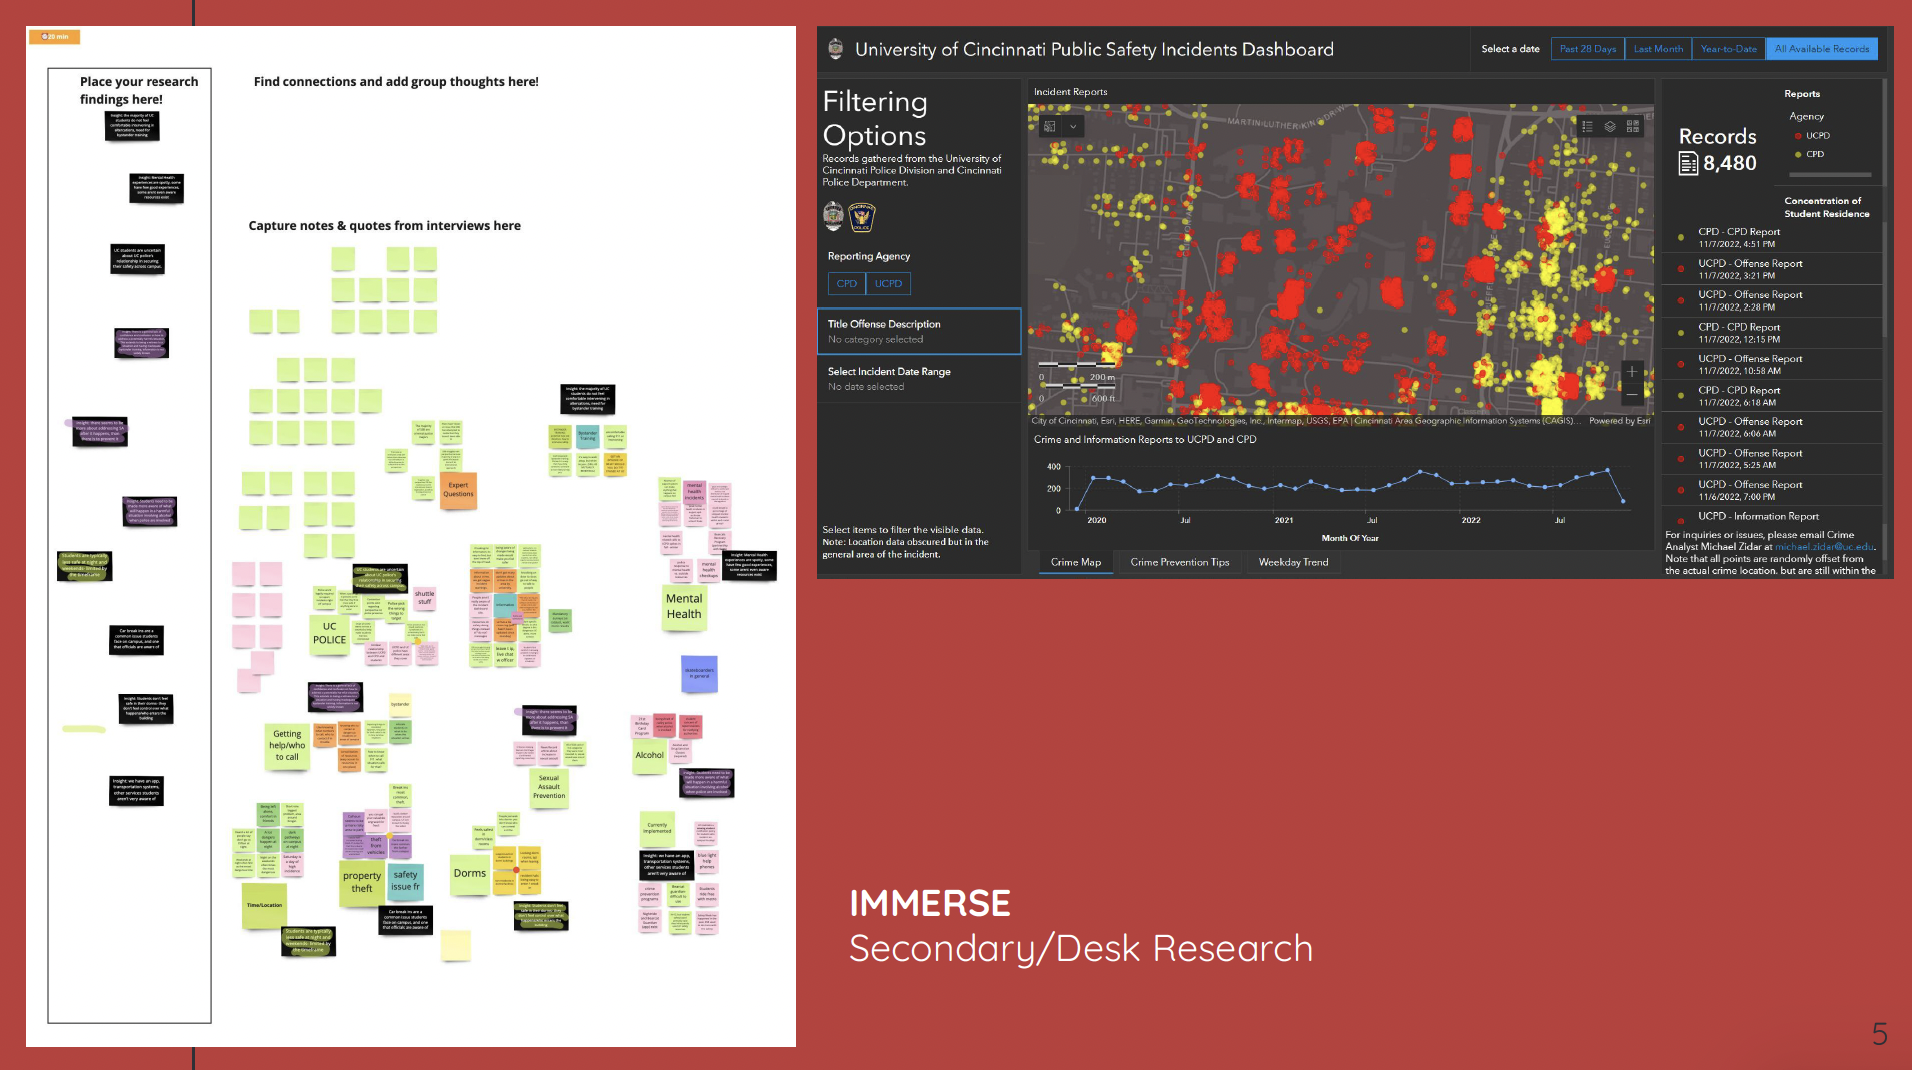Select CPD Report from 11/7/2022, 12:15 PM
The height and width of the screenshot is (1070, 1912).
pyautogui.click(x=1772, y=333)
